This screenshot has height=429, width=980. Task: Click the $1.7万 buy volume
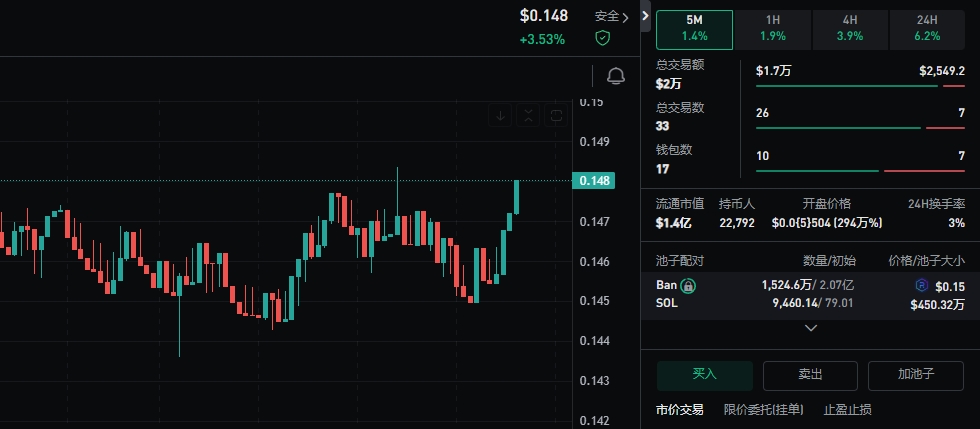[773, 71]
